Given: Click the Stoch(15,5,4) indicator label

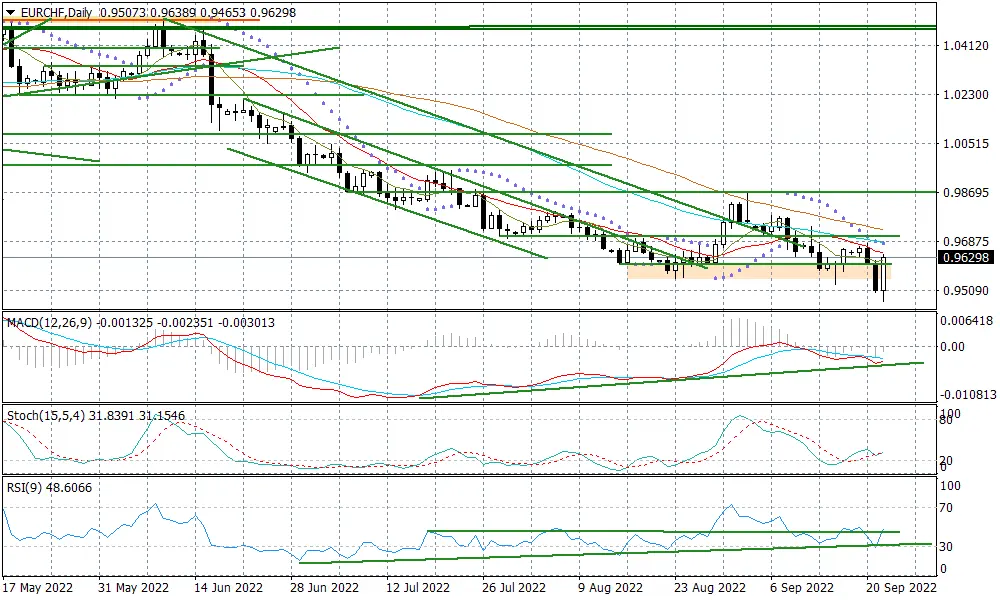Looking at the screenshot, I should click(47, 416).
